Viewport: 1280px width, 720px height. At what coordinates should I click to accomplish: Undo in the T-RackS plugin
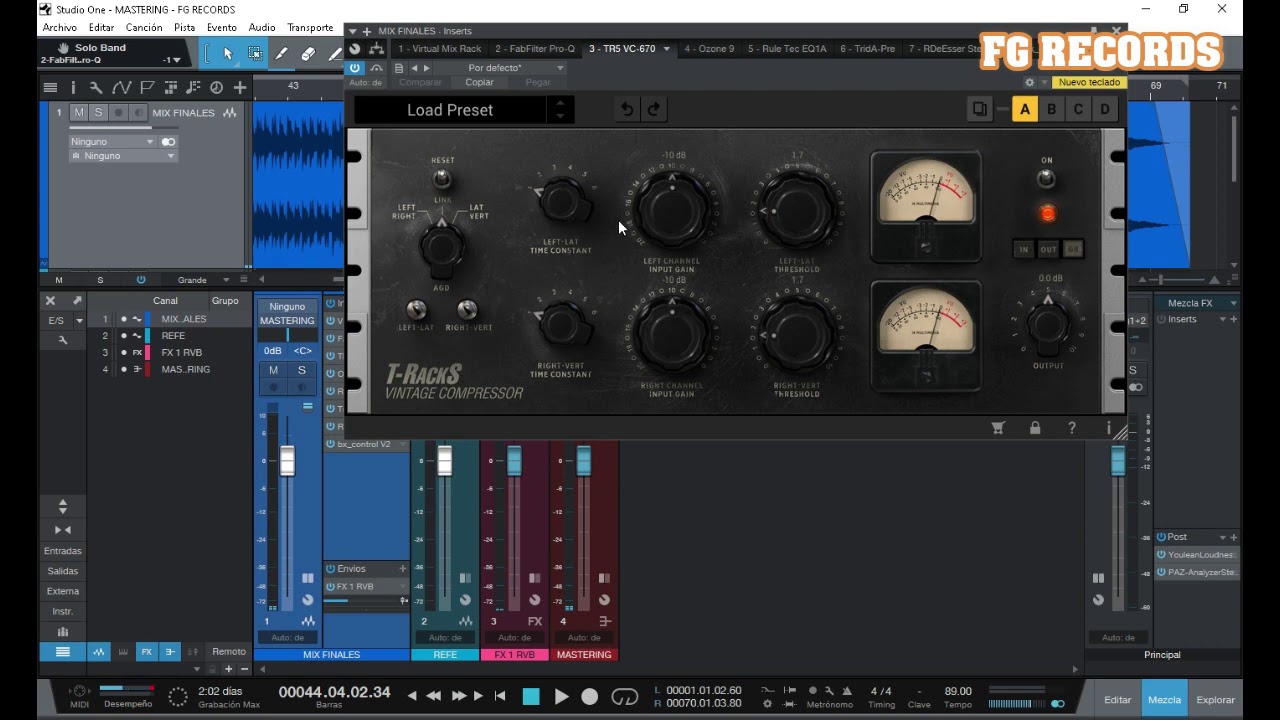click(x=627, y=110)
